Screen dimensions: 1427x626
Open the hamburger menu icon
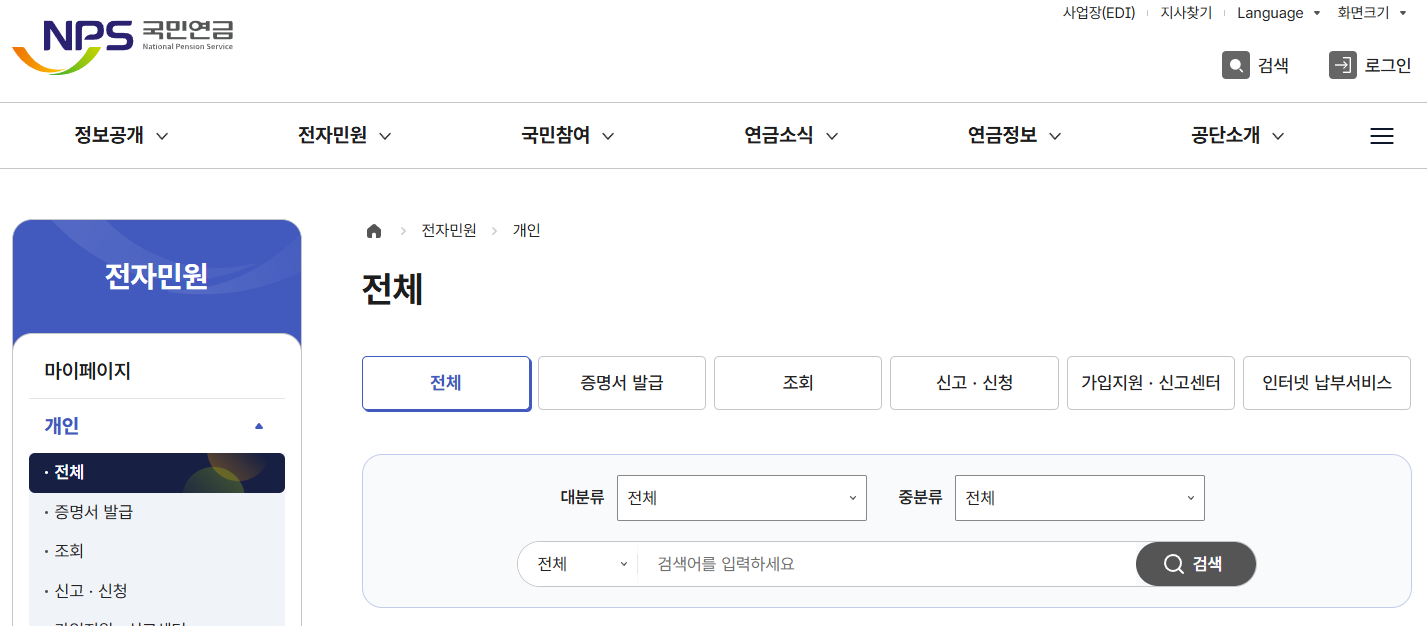pyautogui.click(x=1381, y=136)
